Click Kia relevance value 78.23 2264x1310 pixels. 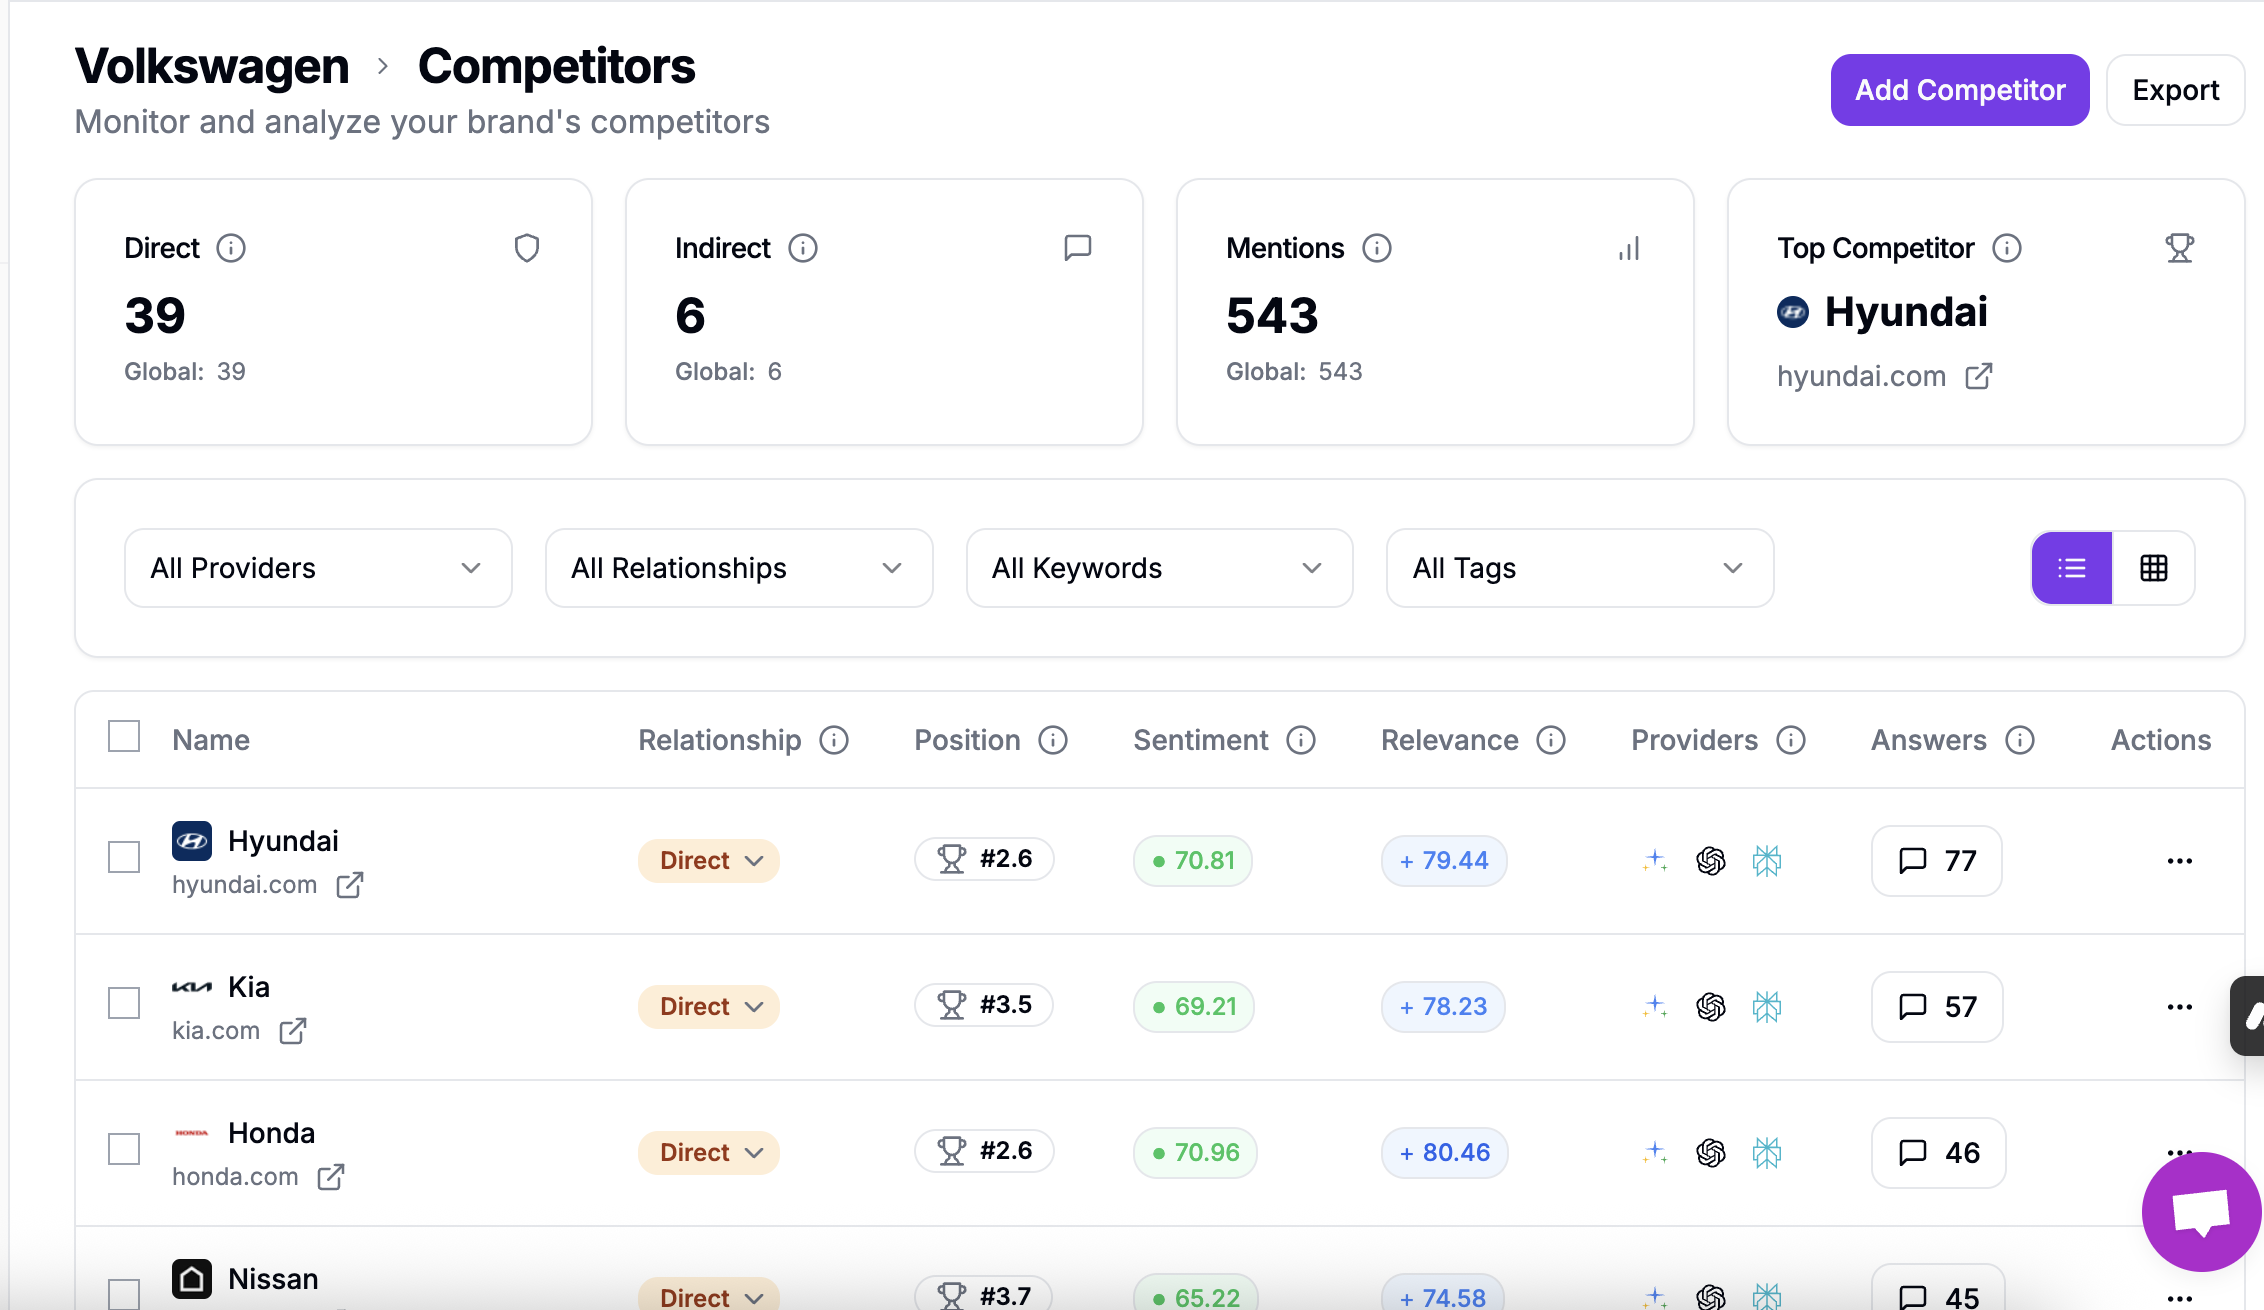pos(1443,1007)
